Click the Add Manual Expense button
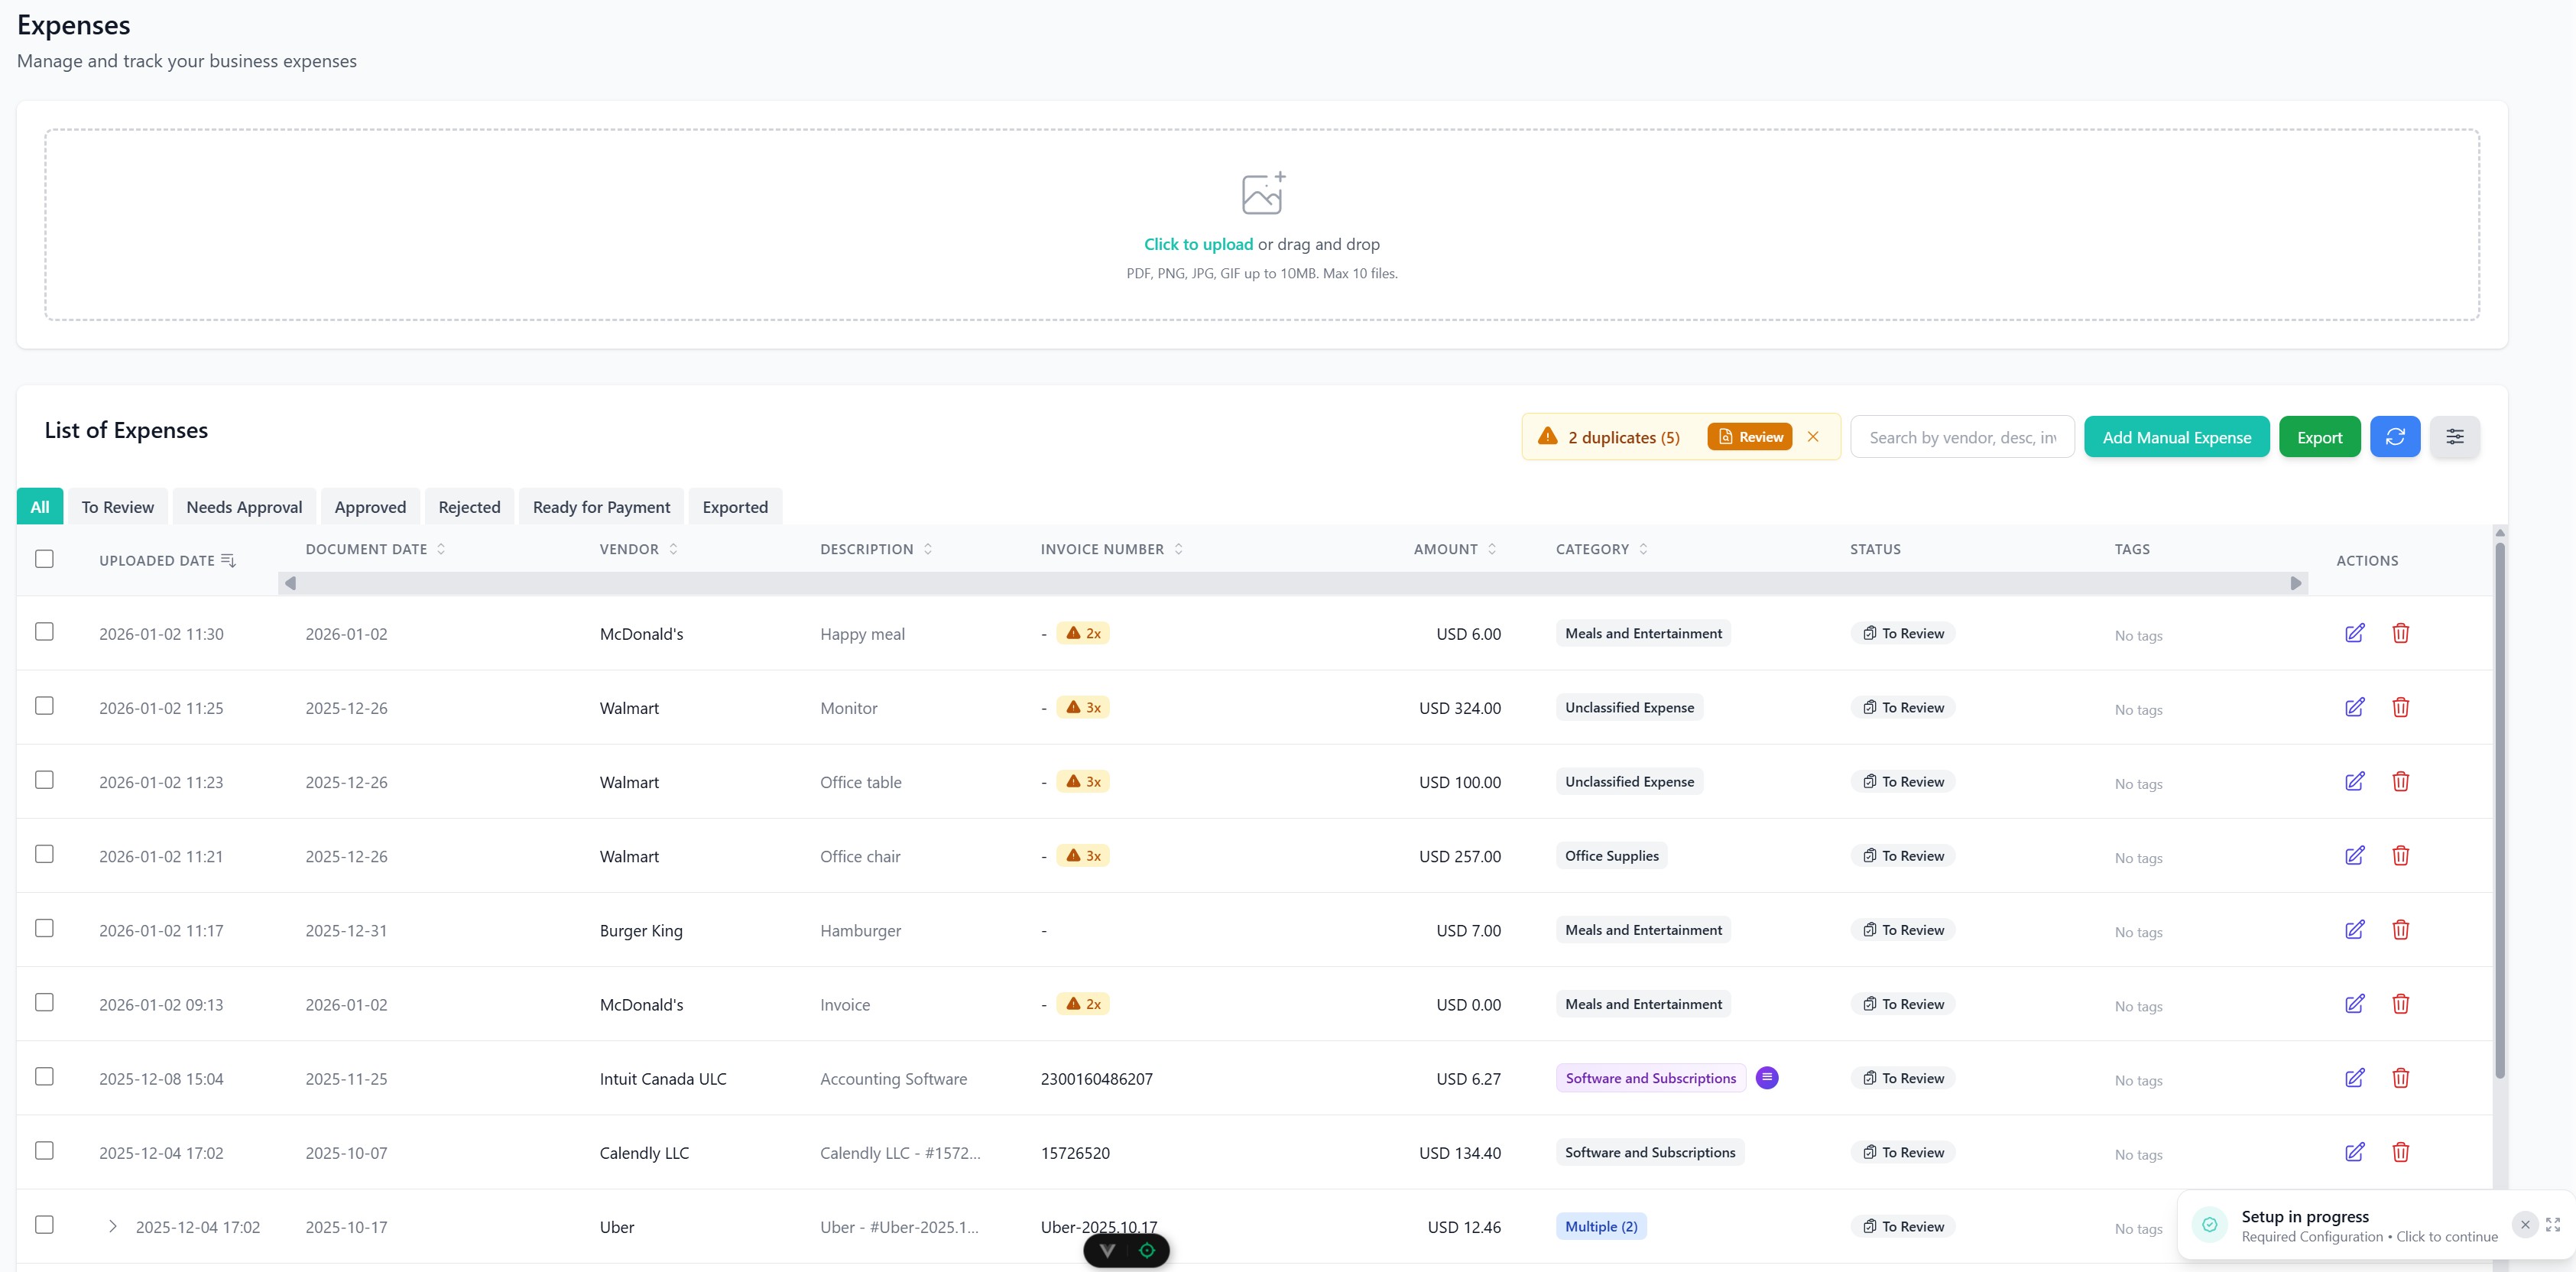 point(2176,436)
